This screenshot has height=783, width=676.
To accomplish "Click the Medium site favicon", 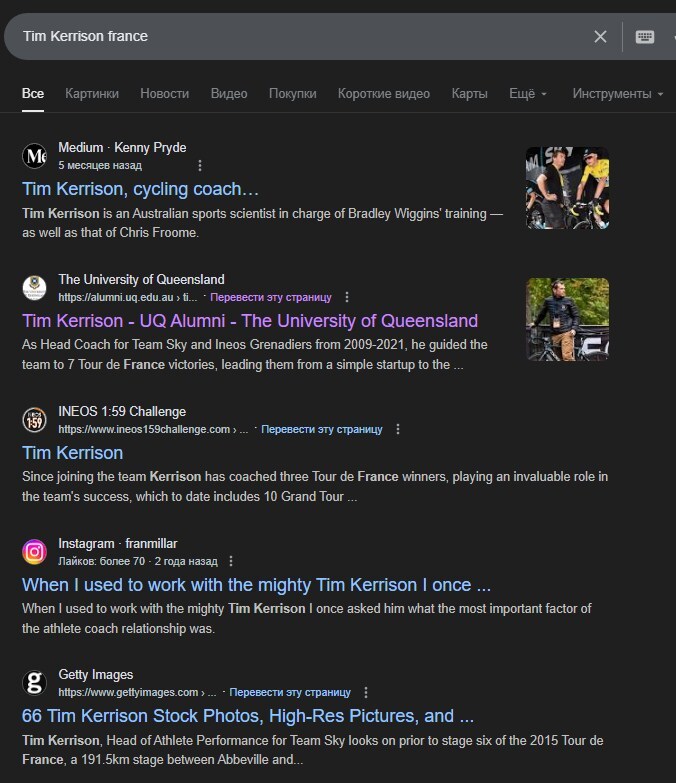I will [35, 156].
